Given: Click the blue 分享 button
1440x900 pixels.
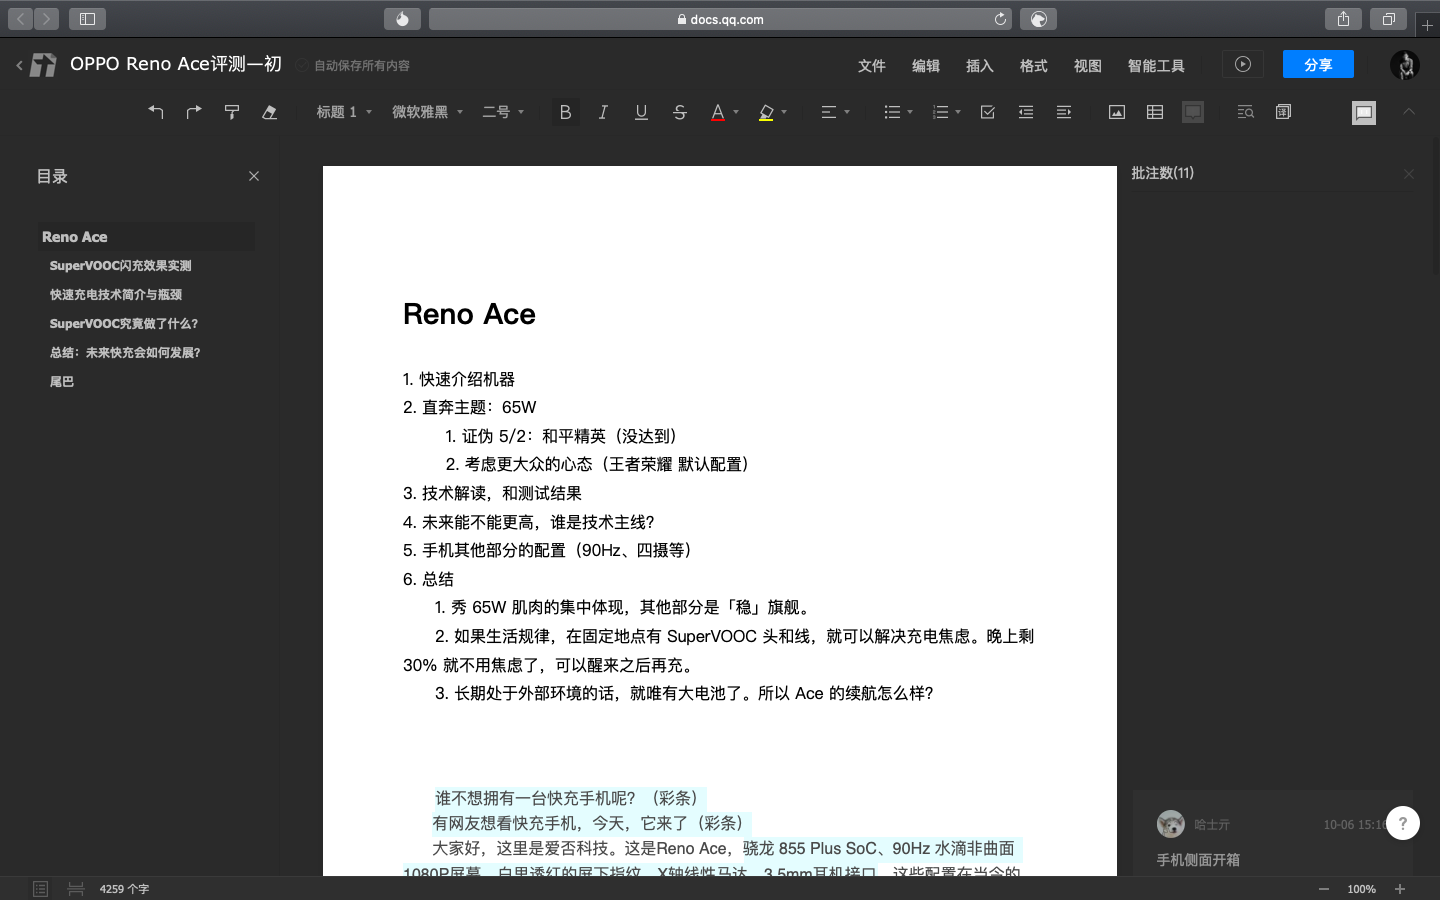Looking at the screenshot, I should click(x=1318, y=64).
